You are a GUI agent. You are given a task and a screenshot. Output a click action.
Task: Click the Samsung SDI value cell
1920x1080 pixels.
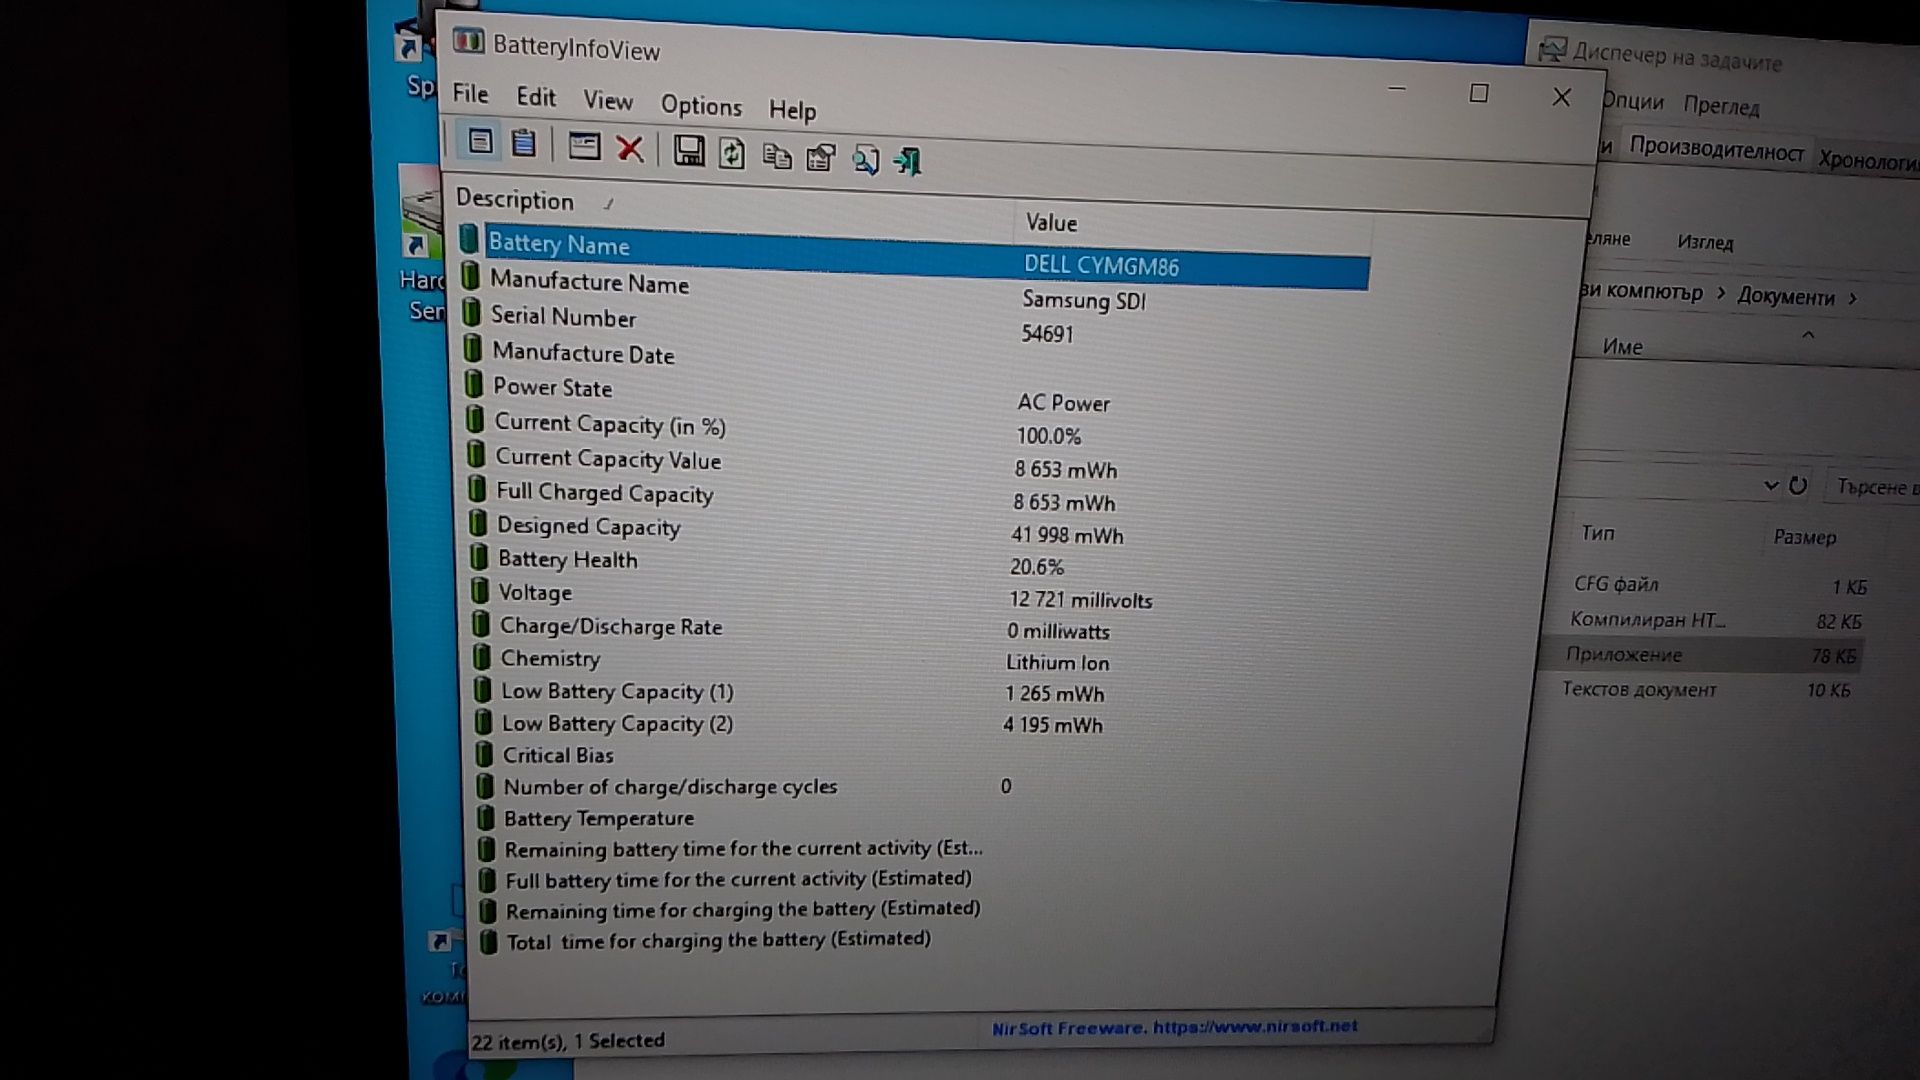(x=1083, y=300)
